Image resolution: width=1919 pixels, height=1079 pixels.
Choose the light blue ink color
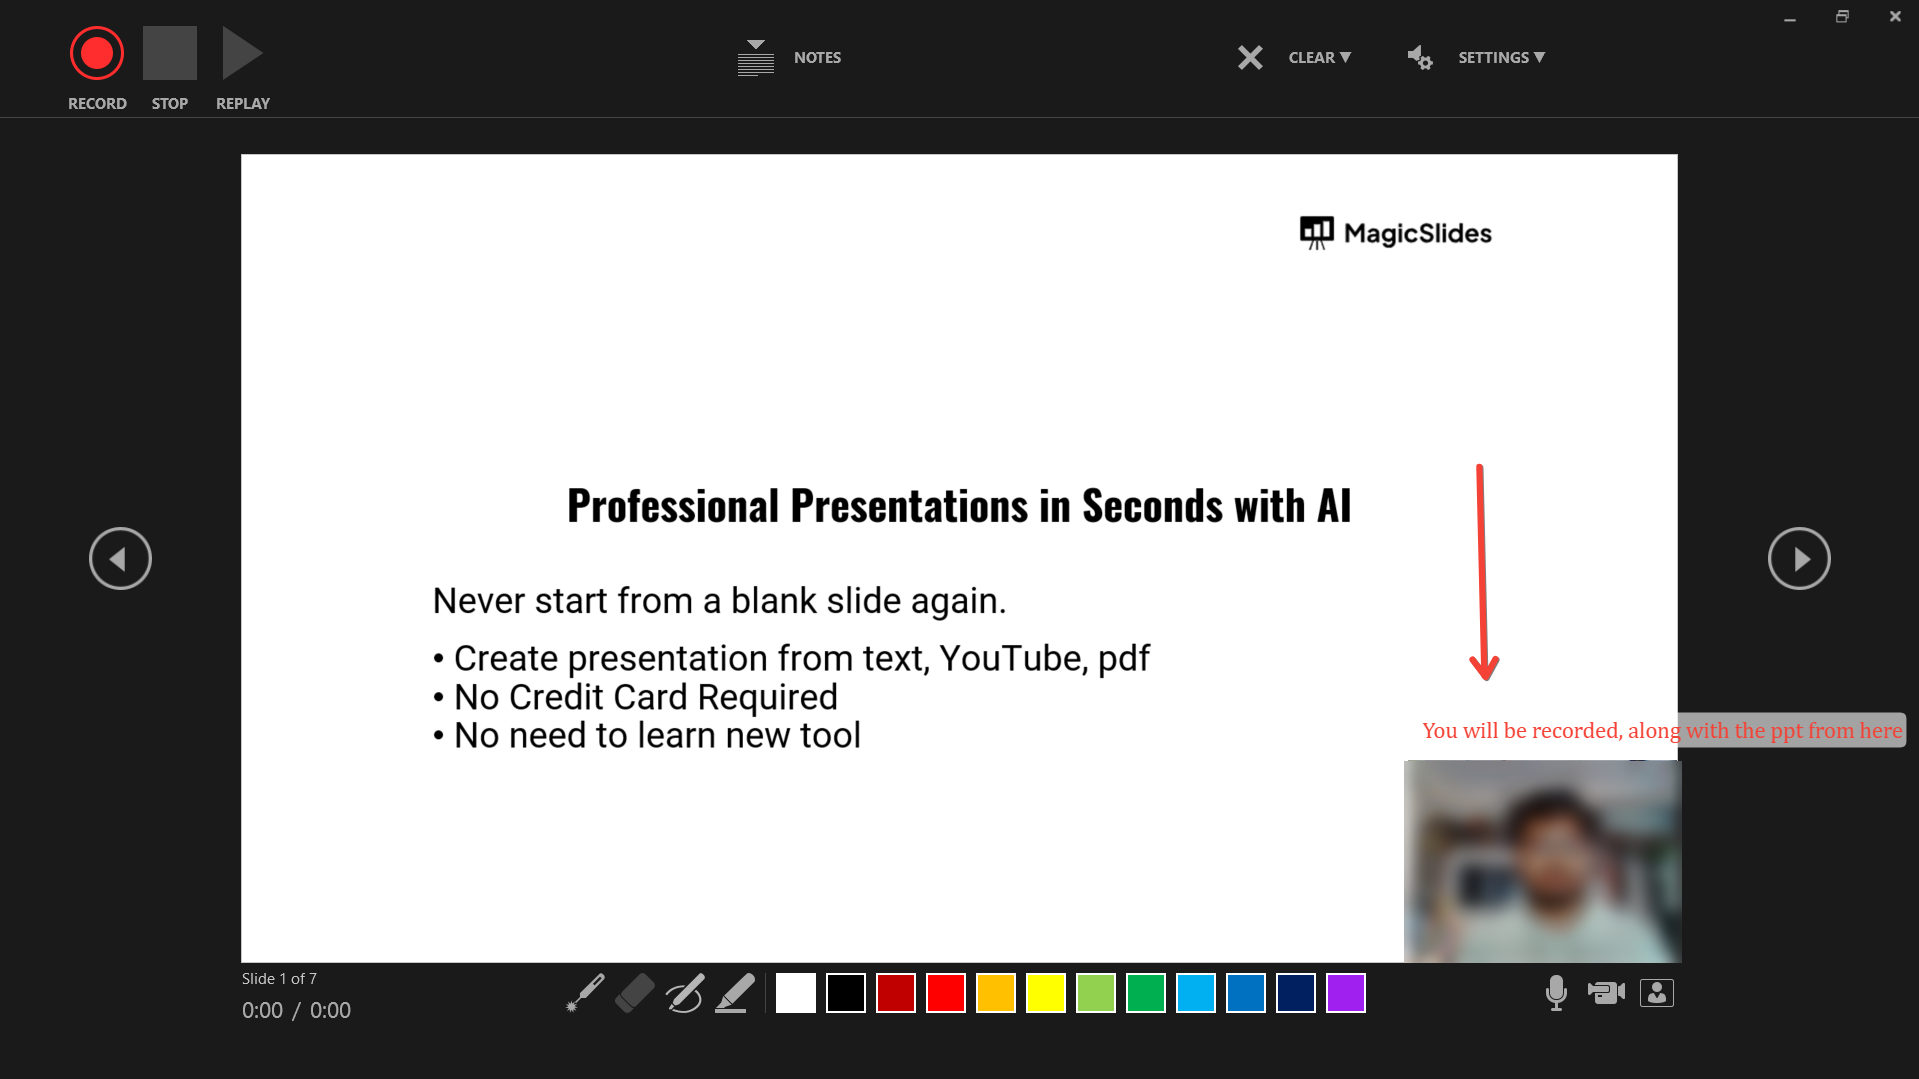coord(1196,993)
